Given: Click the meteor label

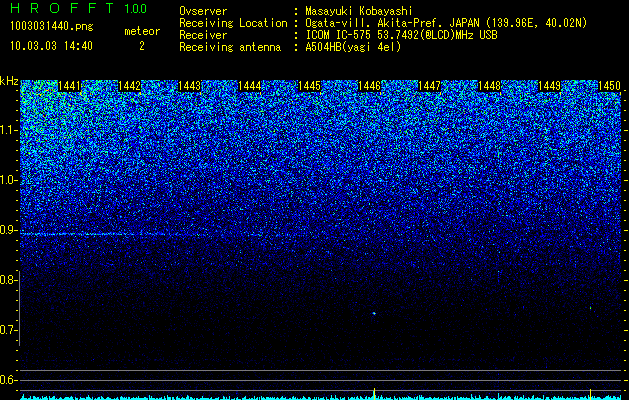Looking at the screenshot, I should 142,31.
